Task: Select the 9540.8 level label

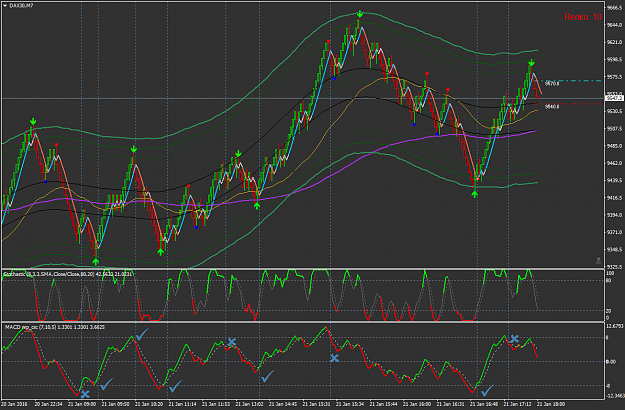Action: coord(552,107)
